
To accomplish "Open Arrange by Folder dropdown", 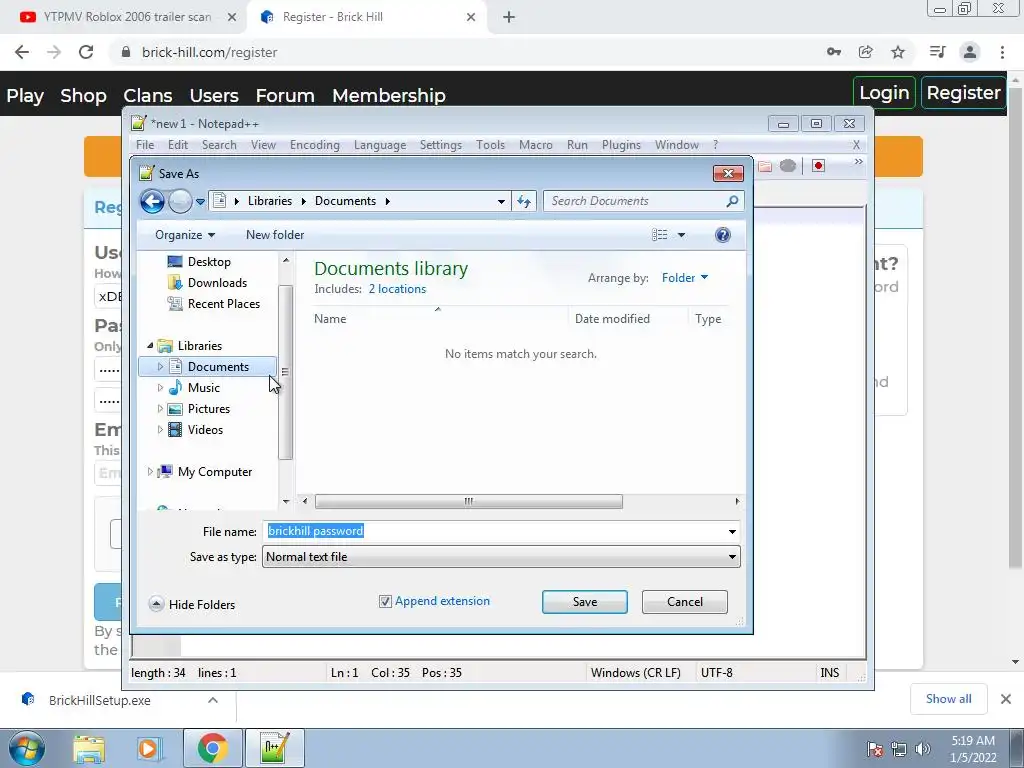I will [x=684, y=278].
